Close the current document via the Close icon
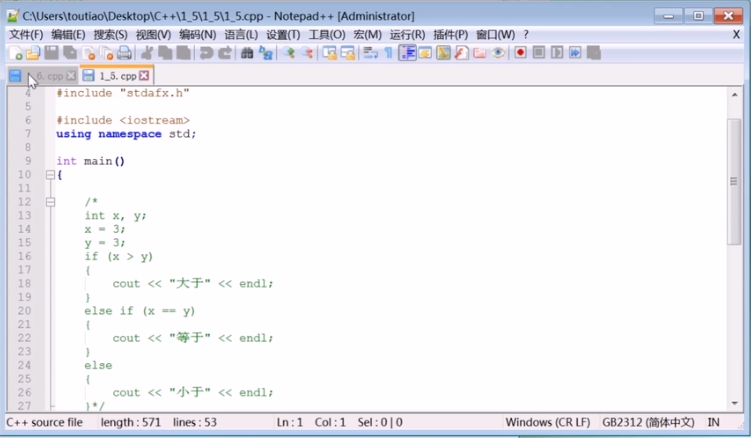The width and height of the screenshot is (751, 438). point(89,53)
